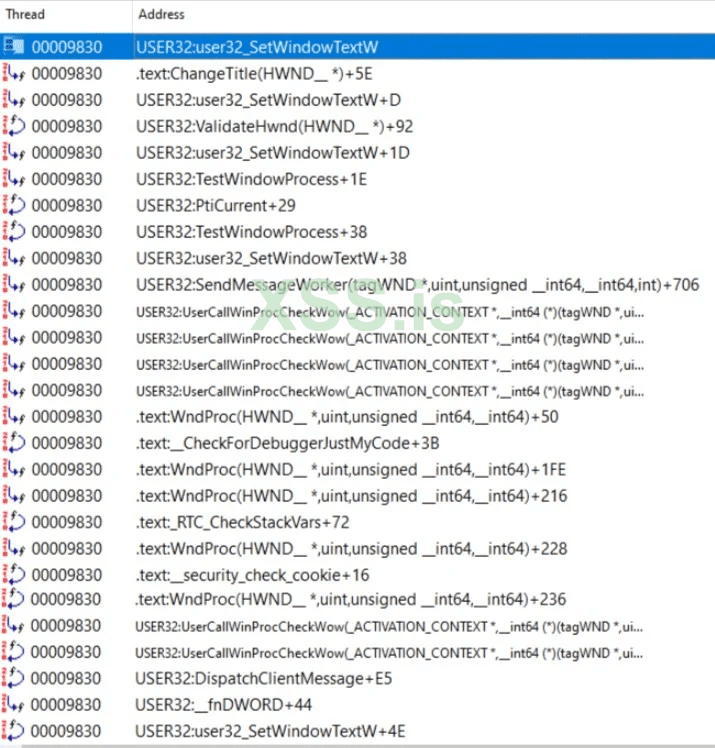715x748 pixels.
Task: Select the TestWindowProcess+38 address entry
Action: (x=251, y=232)
